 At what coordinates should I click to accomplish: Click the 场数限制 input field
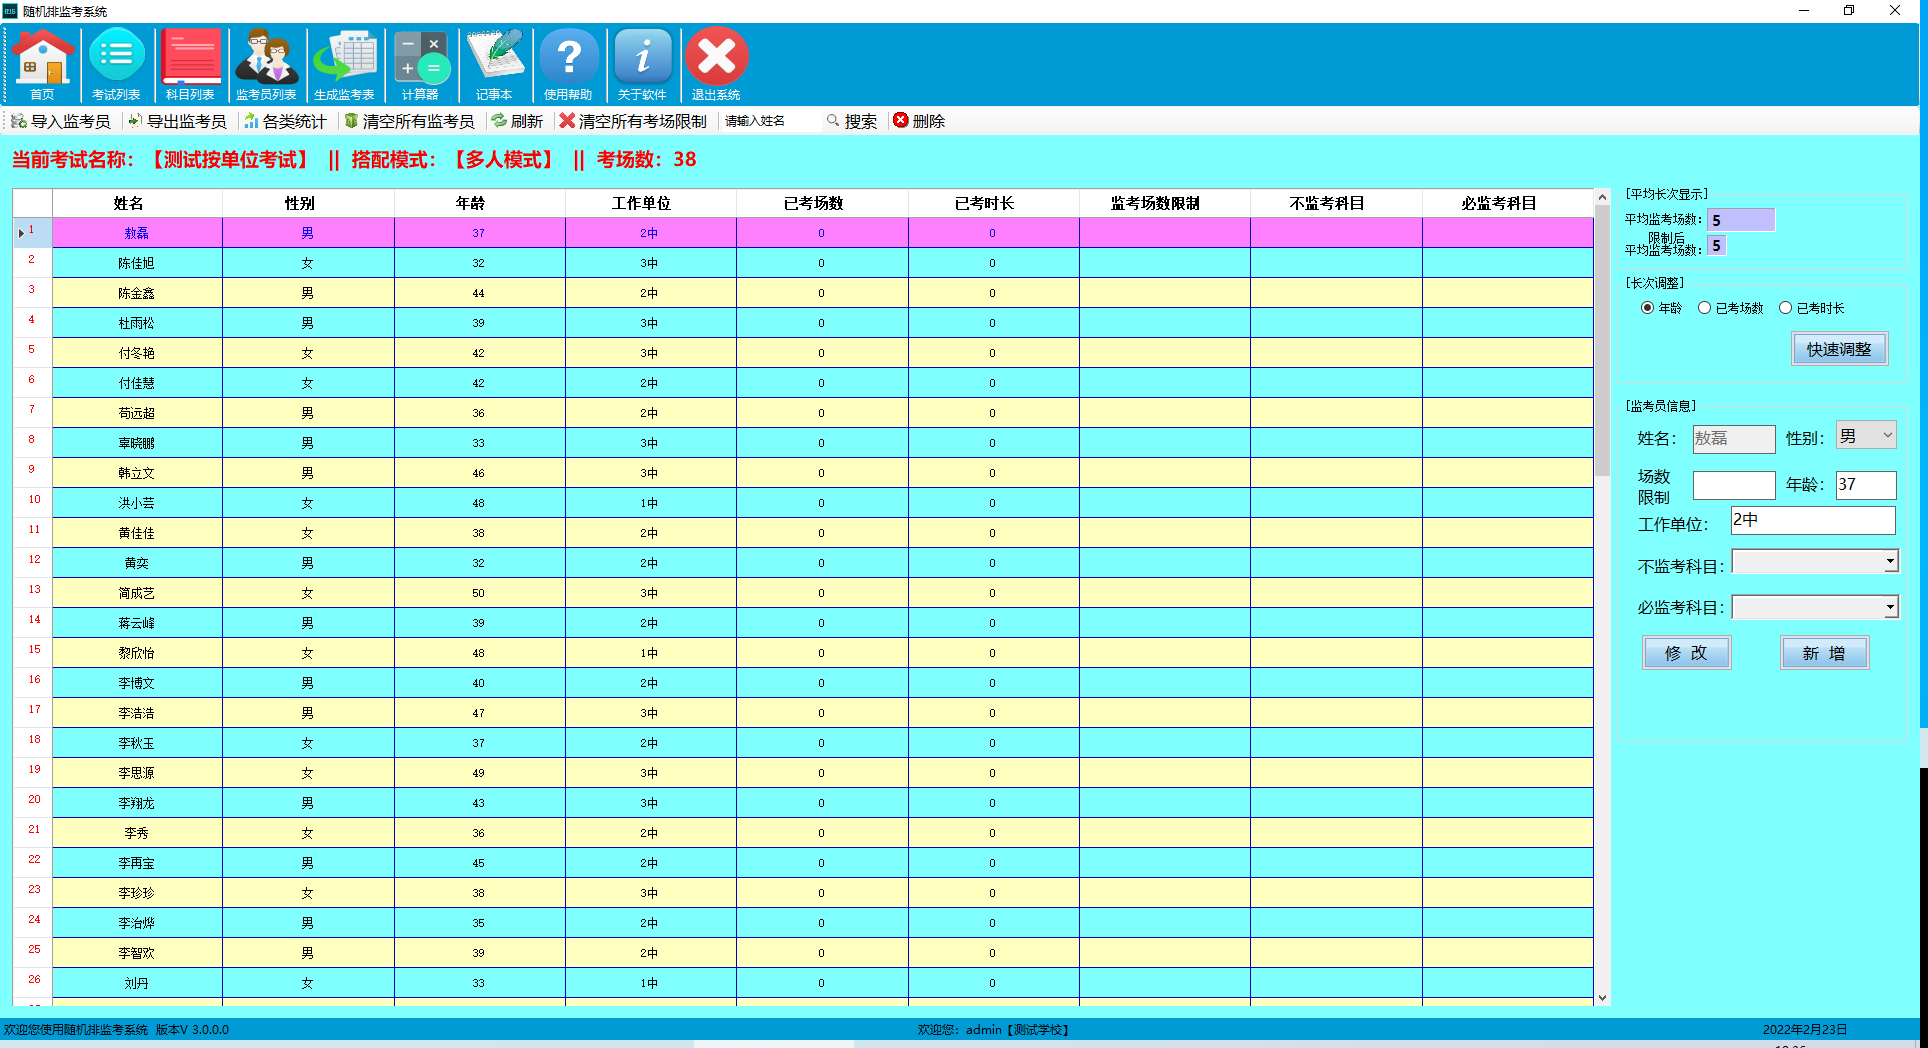pos(1734,486)
